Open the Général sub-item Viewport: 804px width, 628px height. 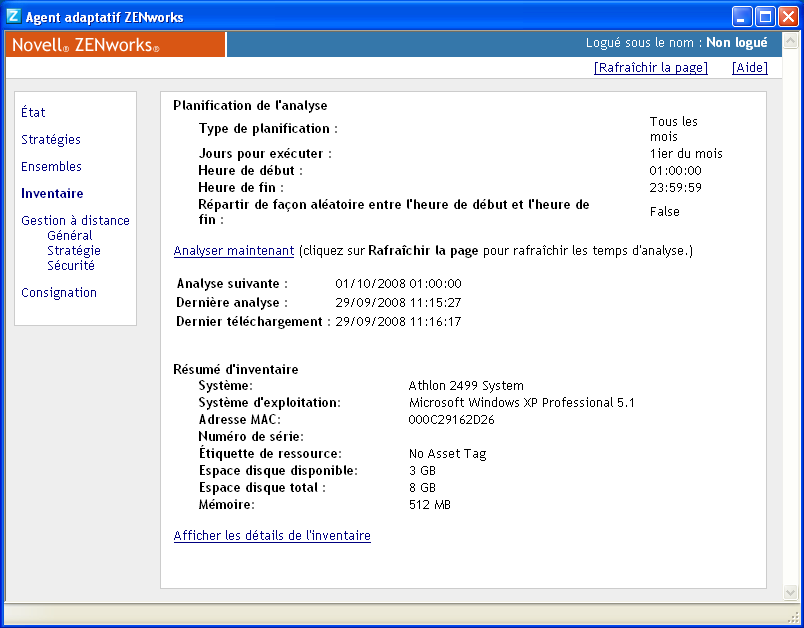click(x=70, y=235)
